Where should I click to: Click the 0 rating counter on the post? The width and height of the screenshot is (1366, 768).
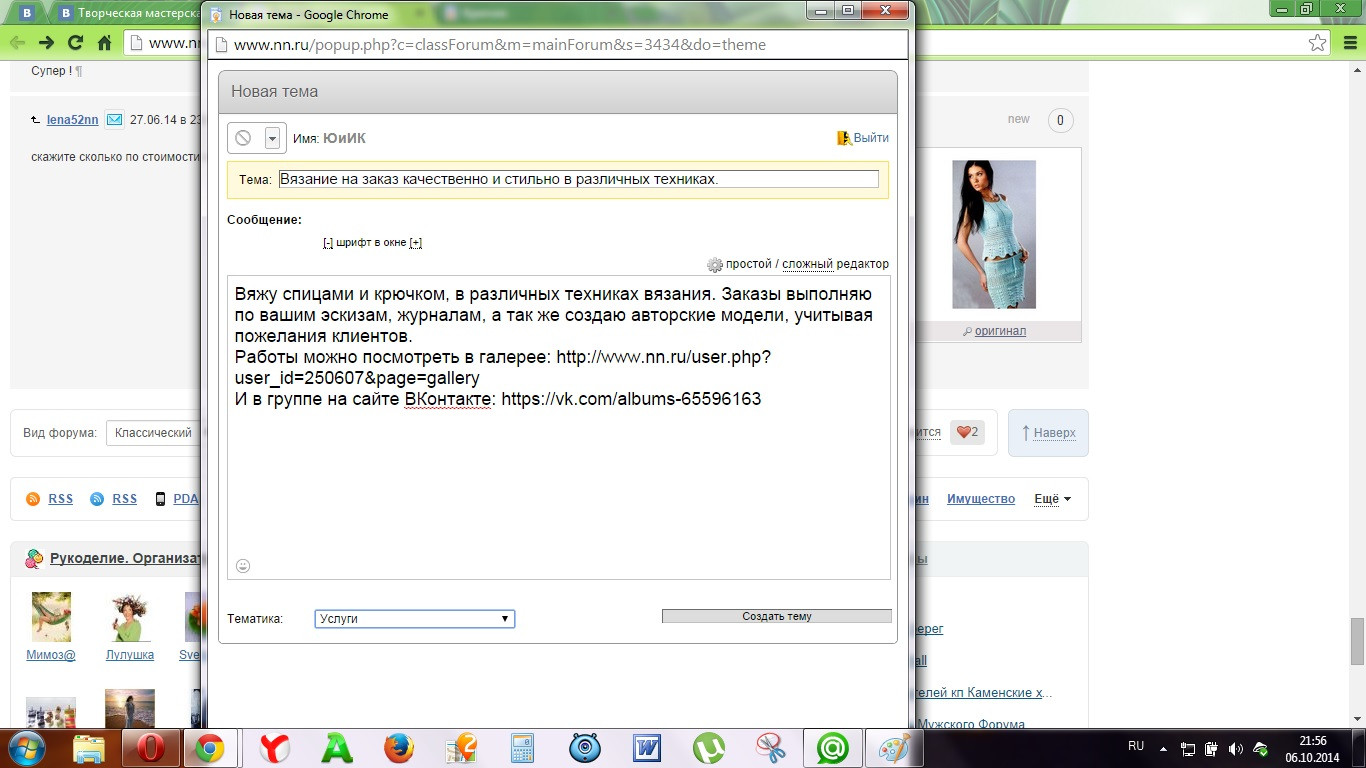tap(1060, 121)
